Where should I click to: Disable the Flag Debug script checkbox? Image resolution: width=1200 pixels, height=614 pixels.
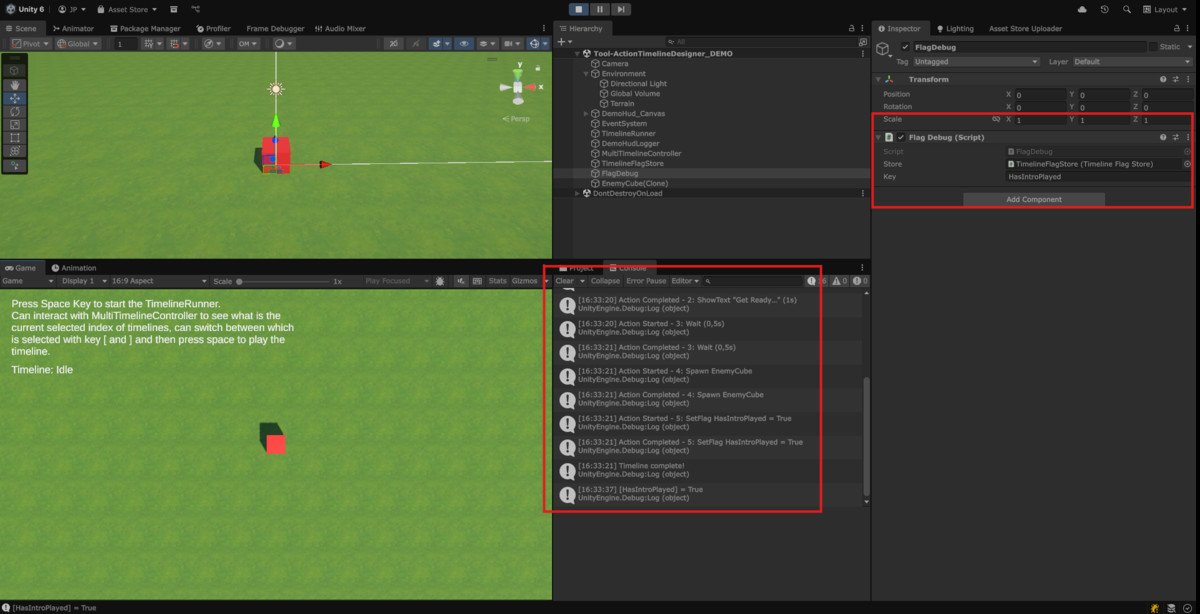pyautogui.click(x=901, y=137)
